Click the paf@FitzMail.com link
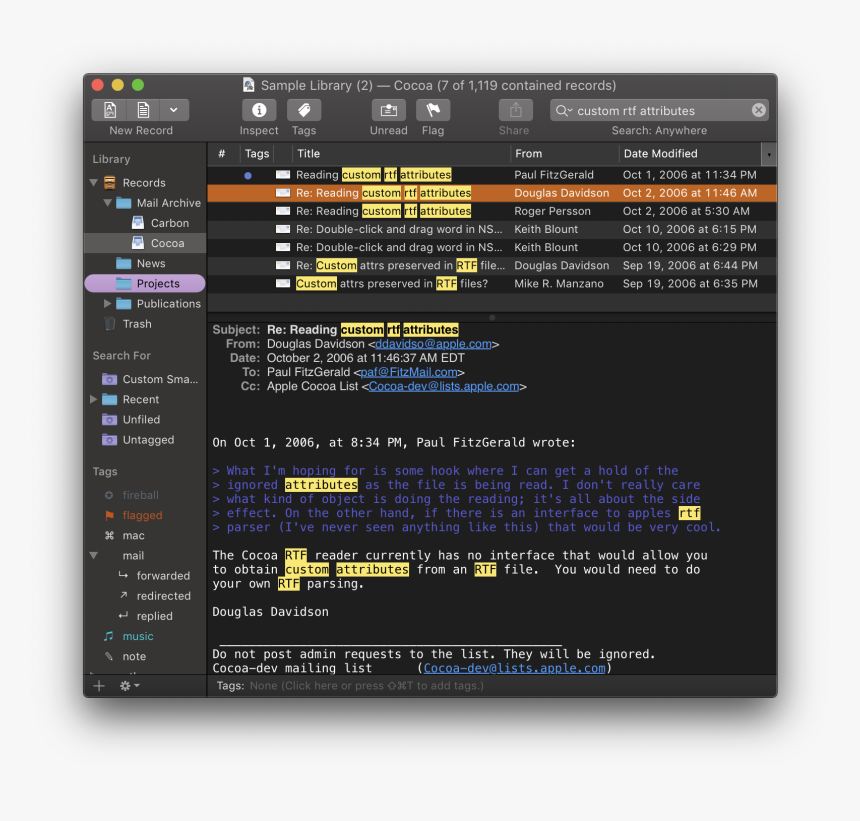 [x=409, y=372]
